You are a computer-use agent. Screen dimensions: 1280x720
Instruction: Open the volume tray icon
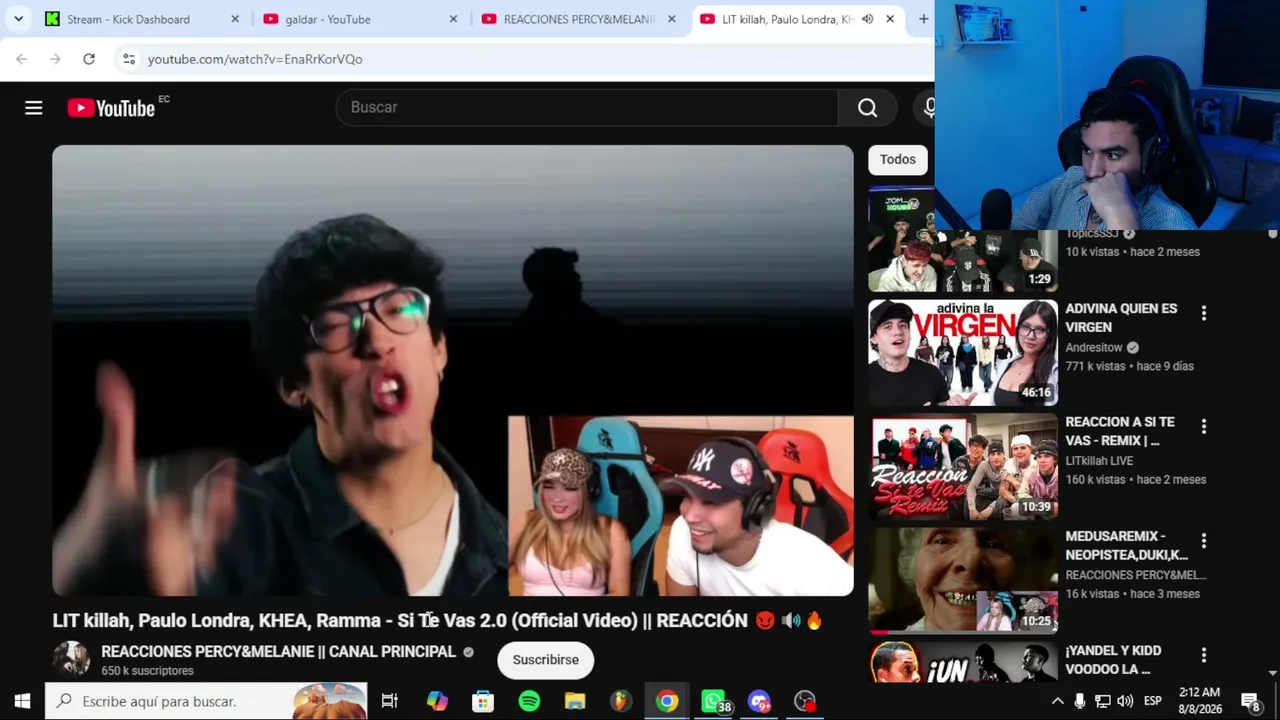tap(1125, 701)
